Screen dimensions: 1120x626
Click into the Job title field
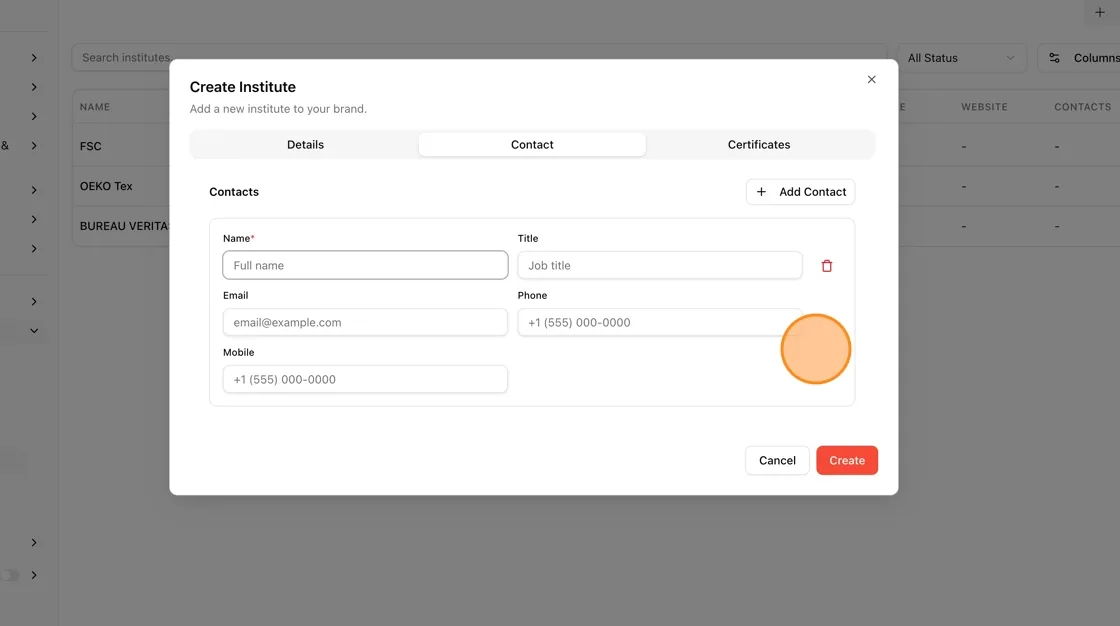660,265
